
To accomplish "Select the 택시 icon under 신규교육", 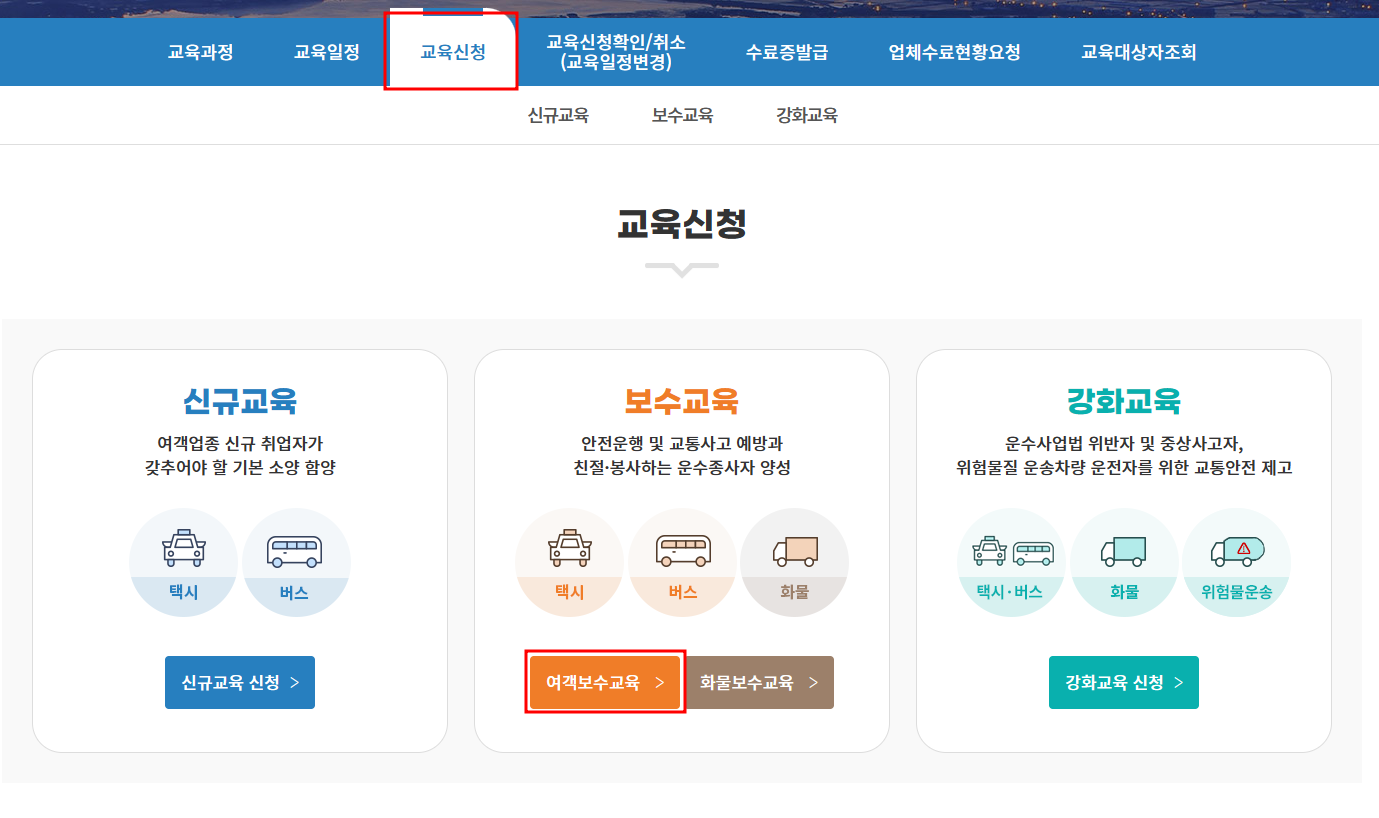I will point(184,560).
